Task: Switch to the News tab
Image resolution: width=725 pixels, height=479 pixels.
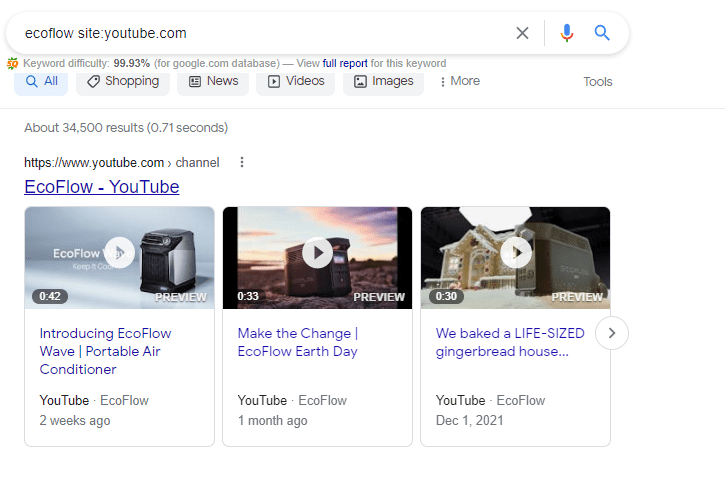Action: click(x=213, y=82)
